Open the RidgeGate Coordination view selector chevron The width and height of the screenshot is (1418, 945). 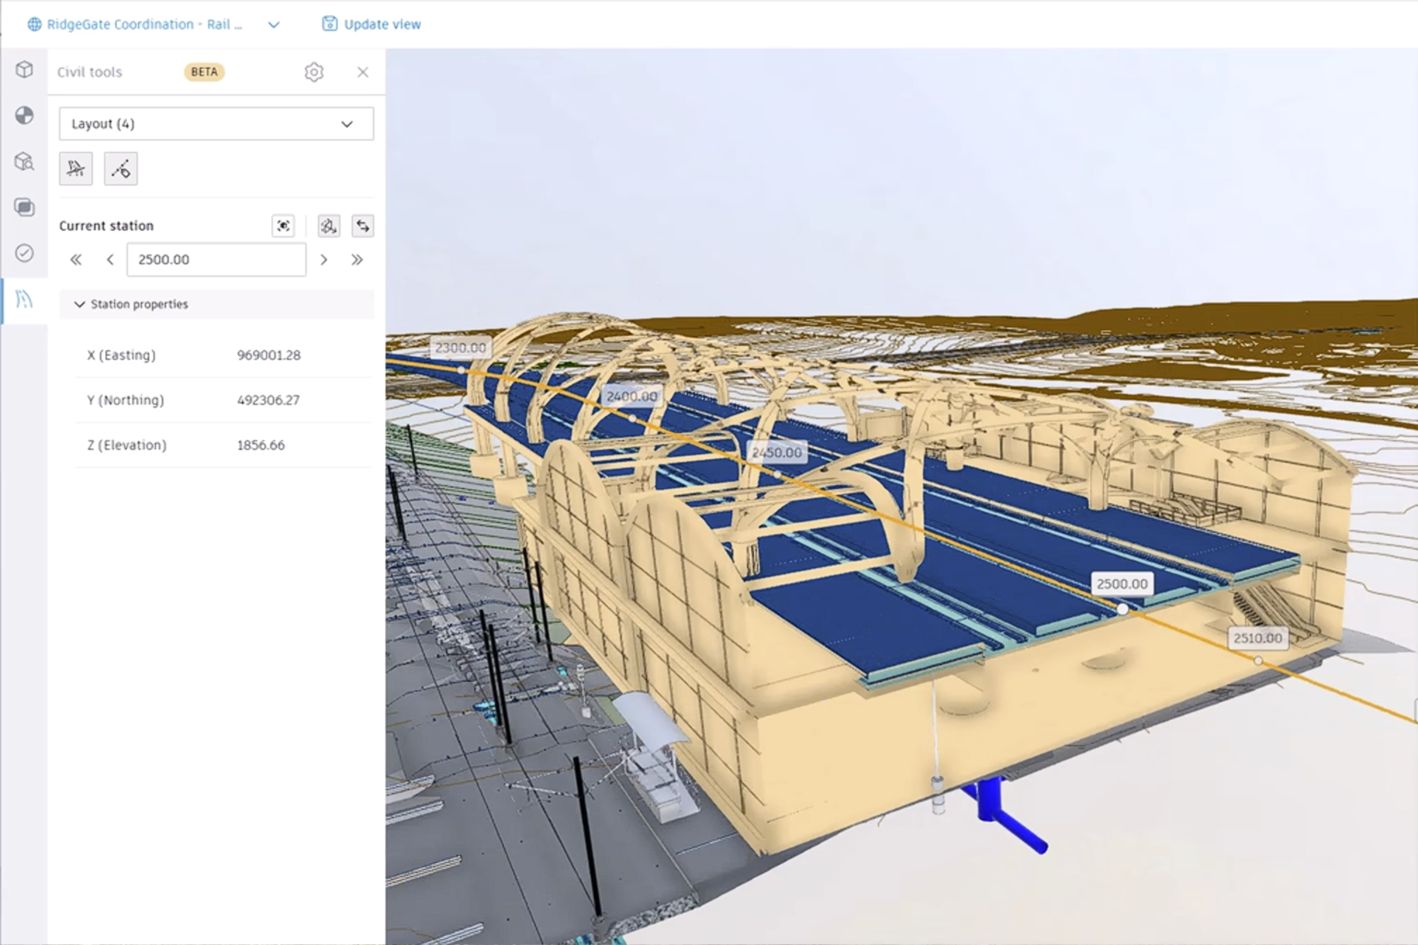tap(273, 24)
